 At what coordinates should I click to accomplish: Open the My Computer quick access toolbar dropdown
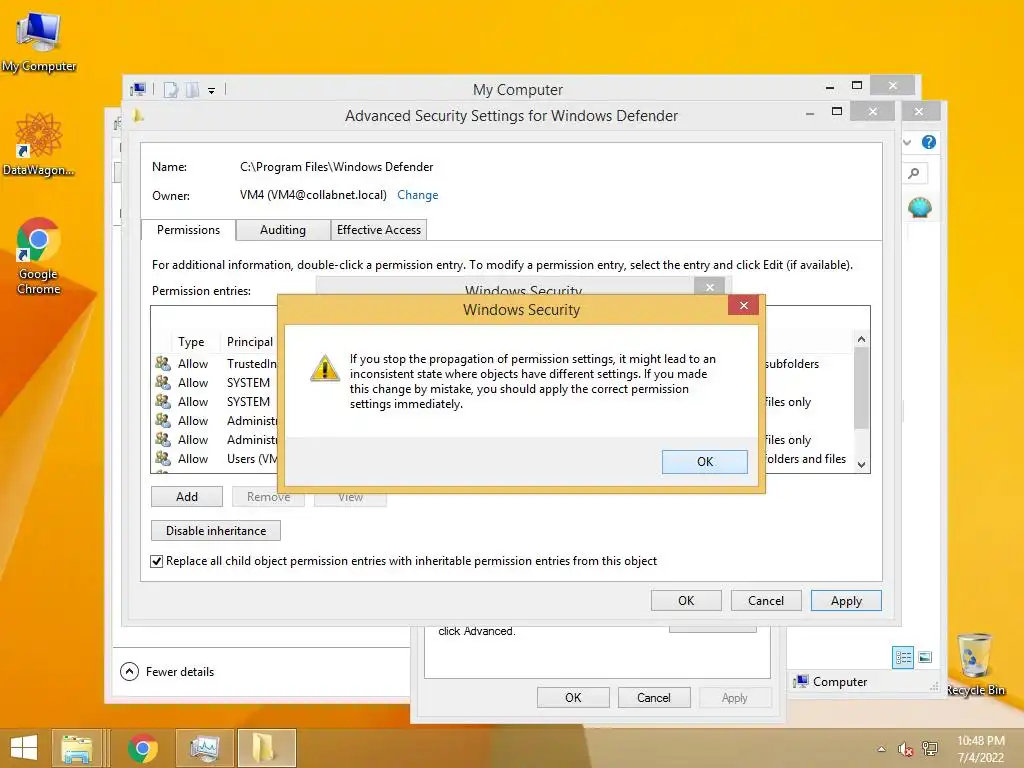tap(212, 91)
